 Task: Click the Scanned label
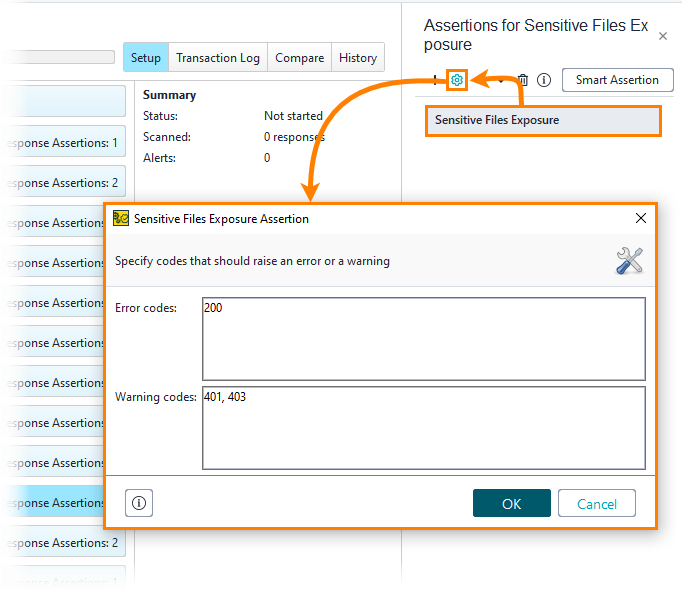click(167, 137)
